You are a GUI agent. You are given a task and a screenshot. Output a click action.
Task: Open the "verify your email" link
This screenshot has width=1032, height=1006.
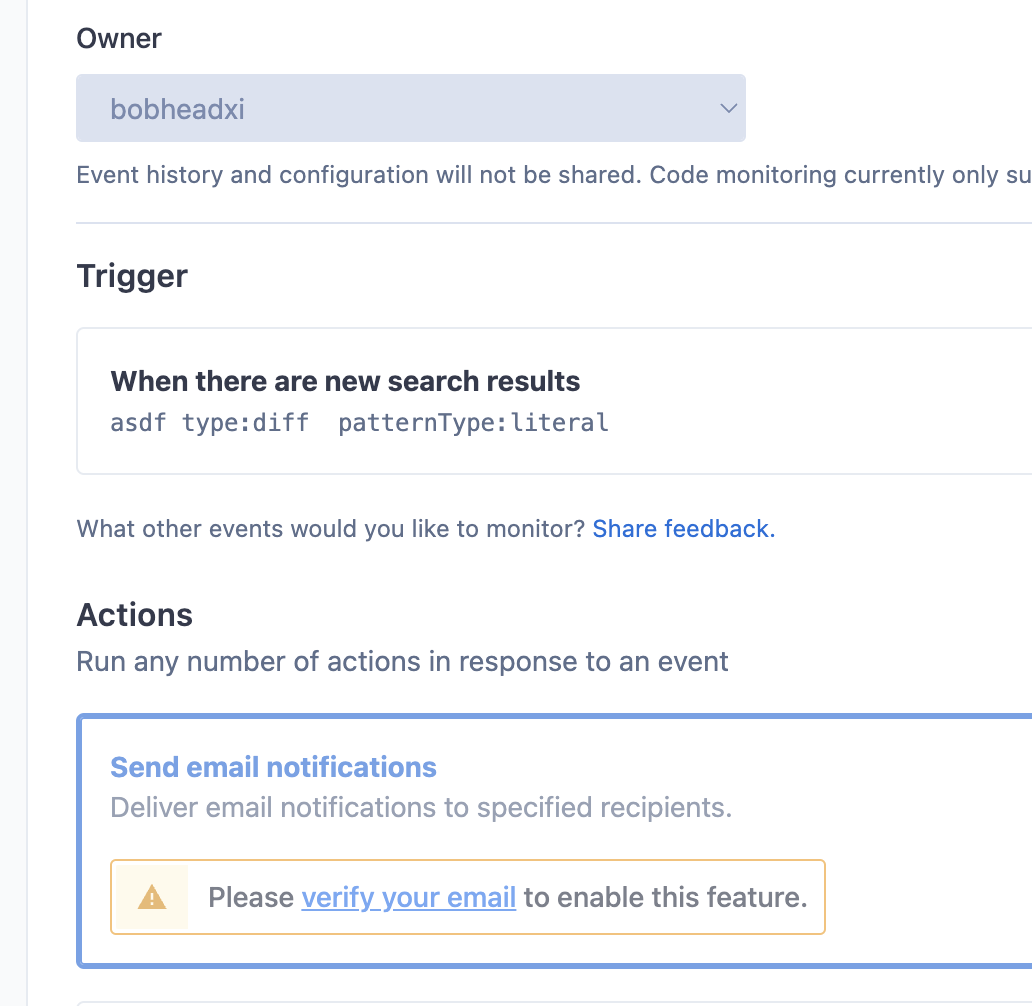tap(408, 897)
